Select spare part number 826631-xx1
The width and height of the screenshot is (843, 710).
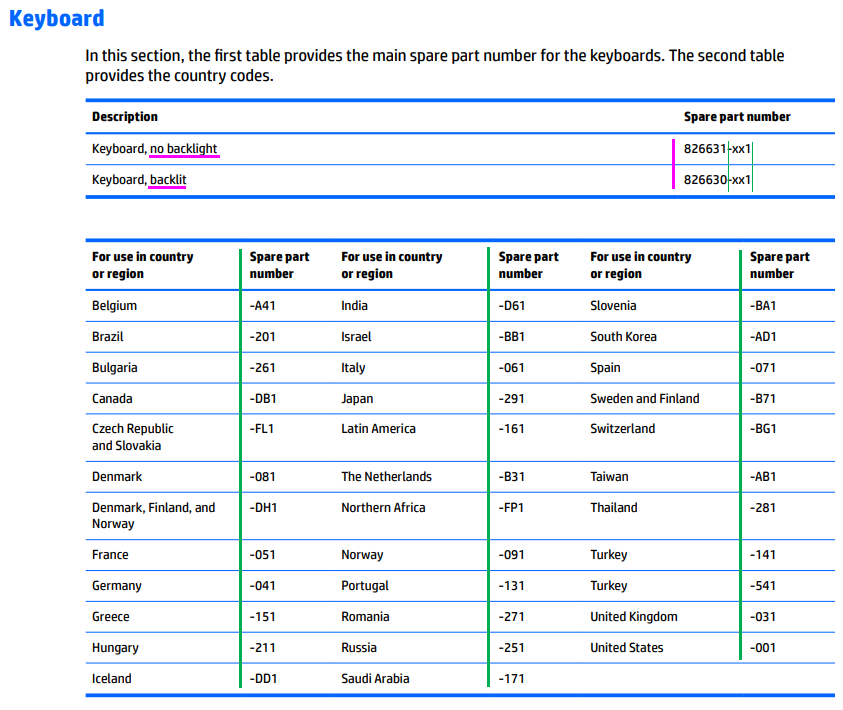[717, 149]
